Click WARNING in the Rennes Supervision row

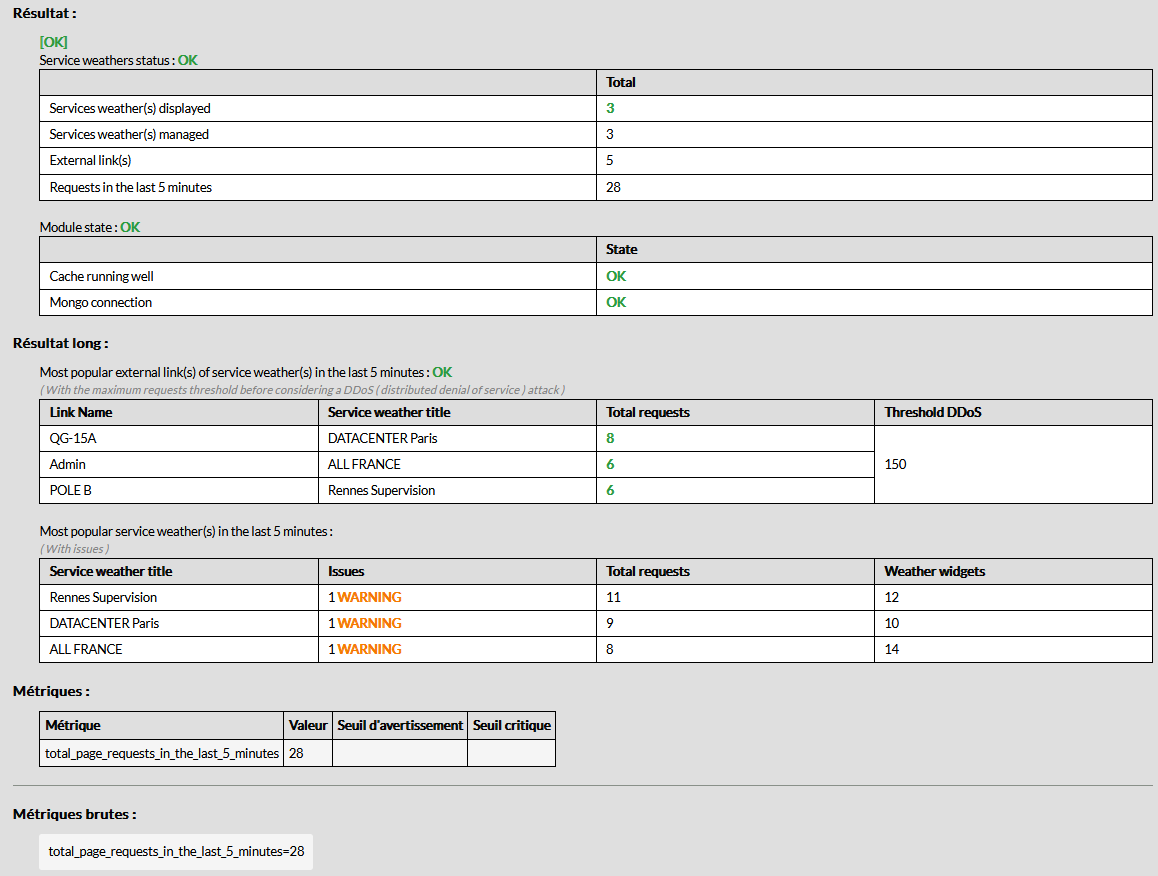[x=369, y=597]
